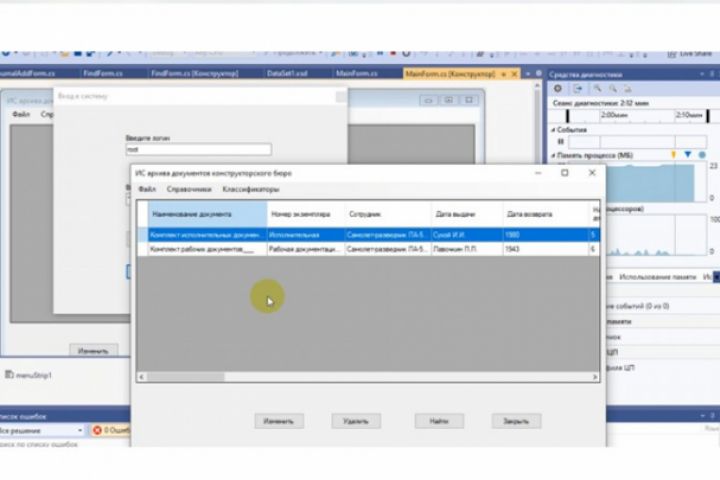Select the Комплект рабочих документов cell
Viewport: 720px width, 480px height.
coord(207,249)
